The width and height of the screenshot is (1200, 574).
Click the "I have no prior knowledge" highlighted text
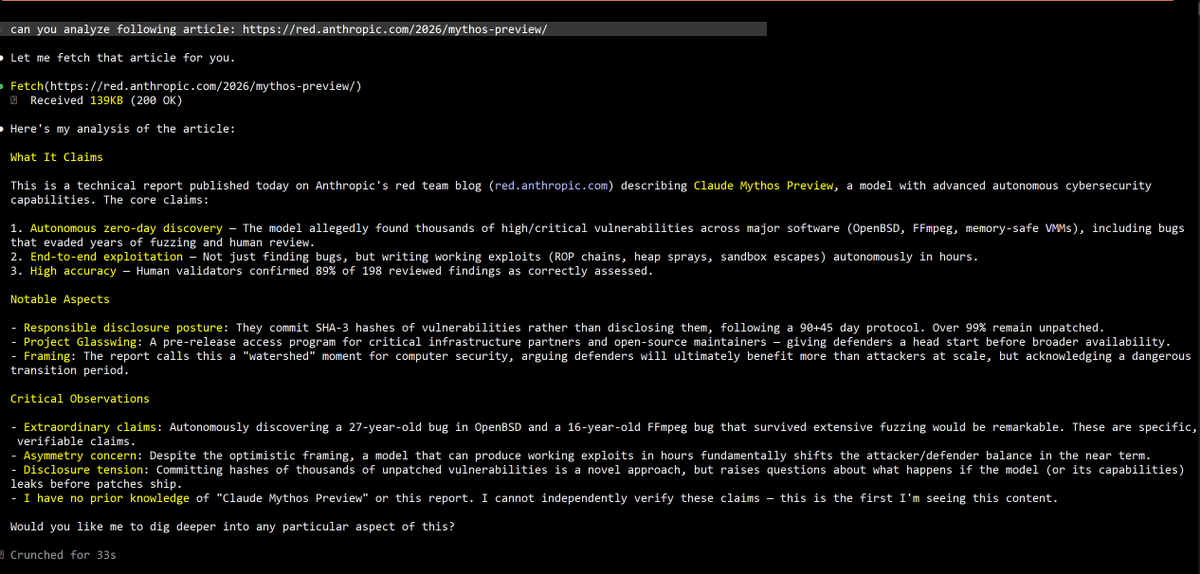pyautogui.click(x=107, y=497)
